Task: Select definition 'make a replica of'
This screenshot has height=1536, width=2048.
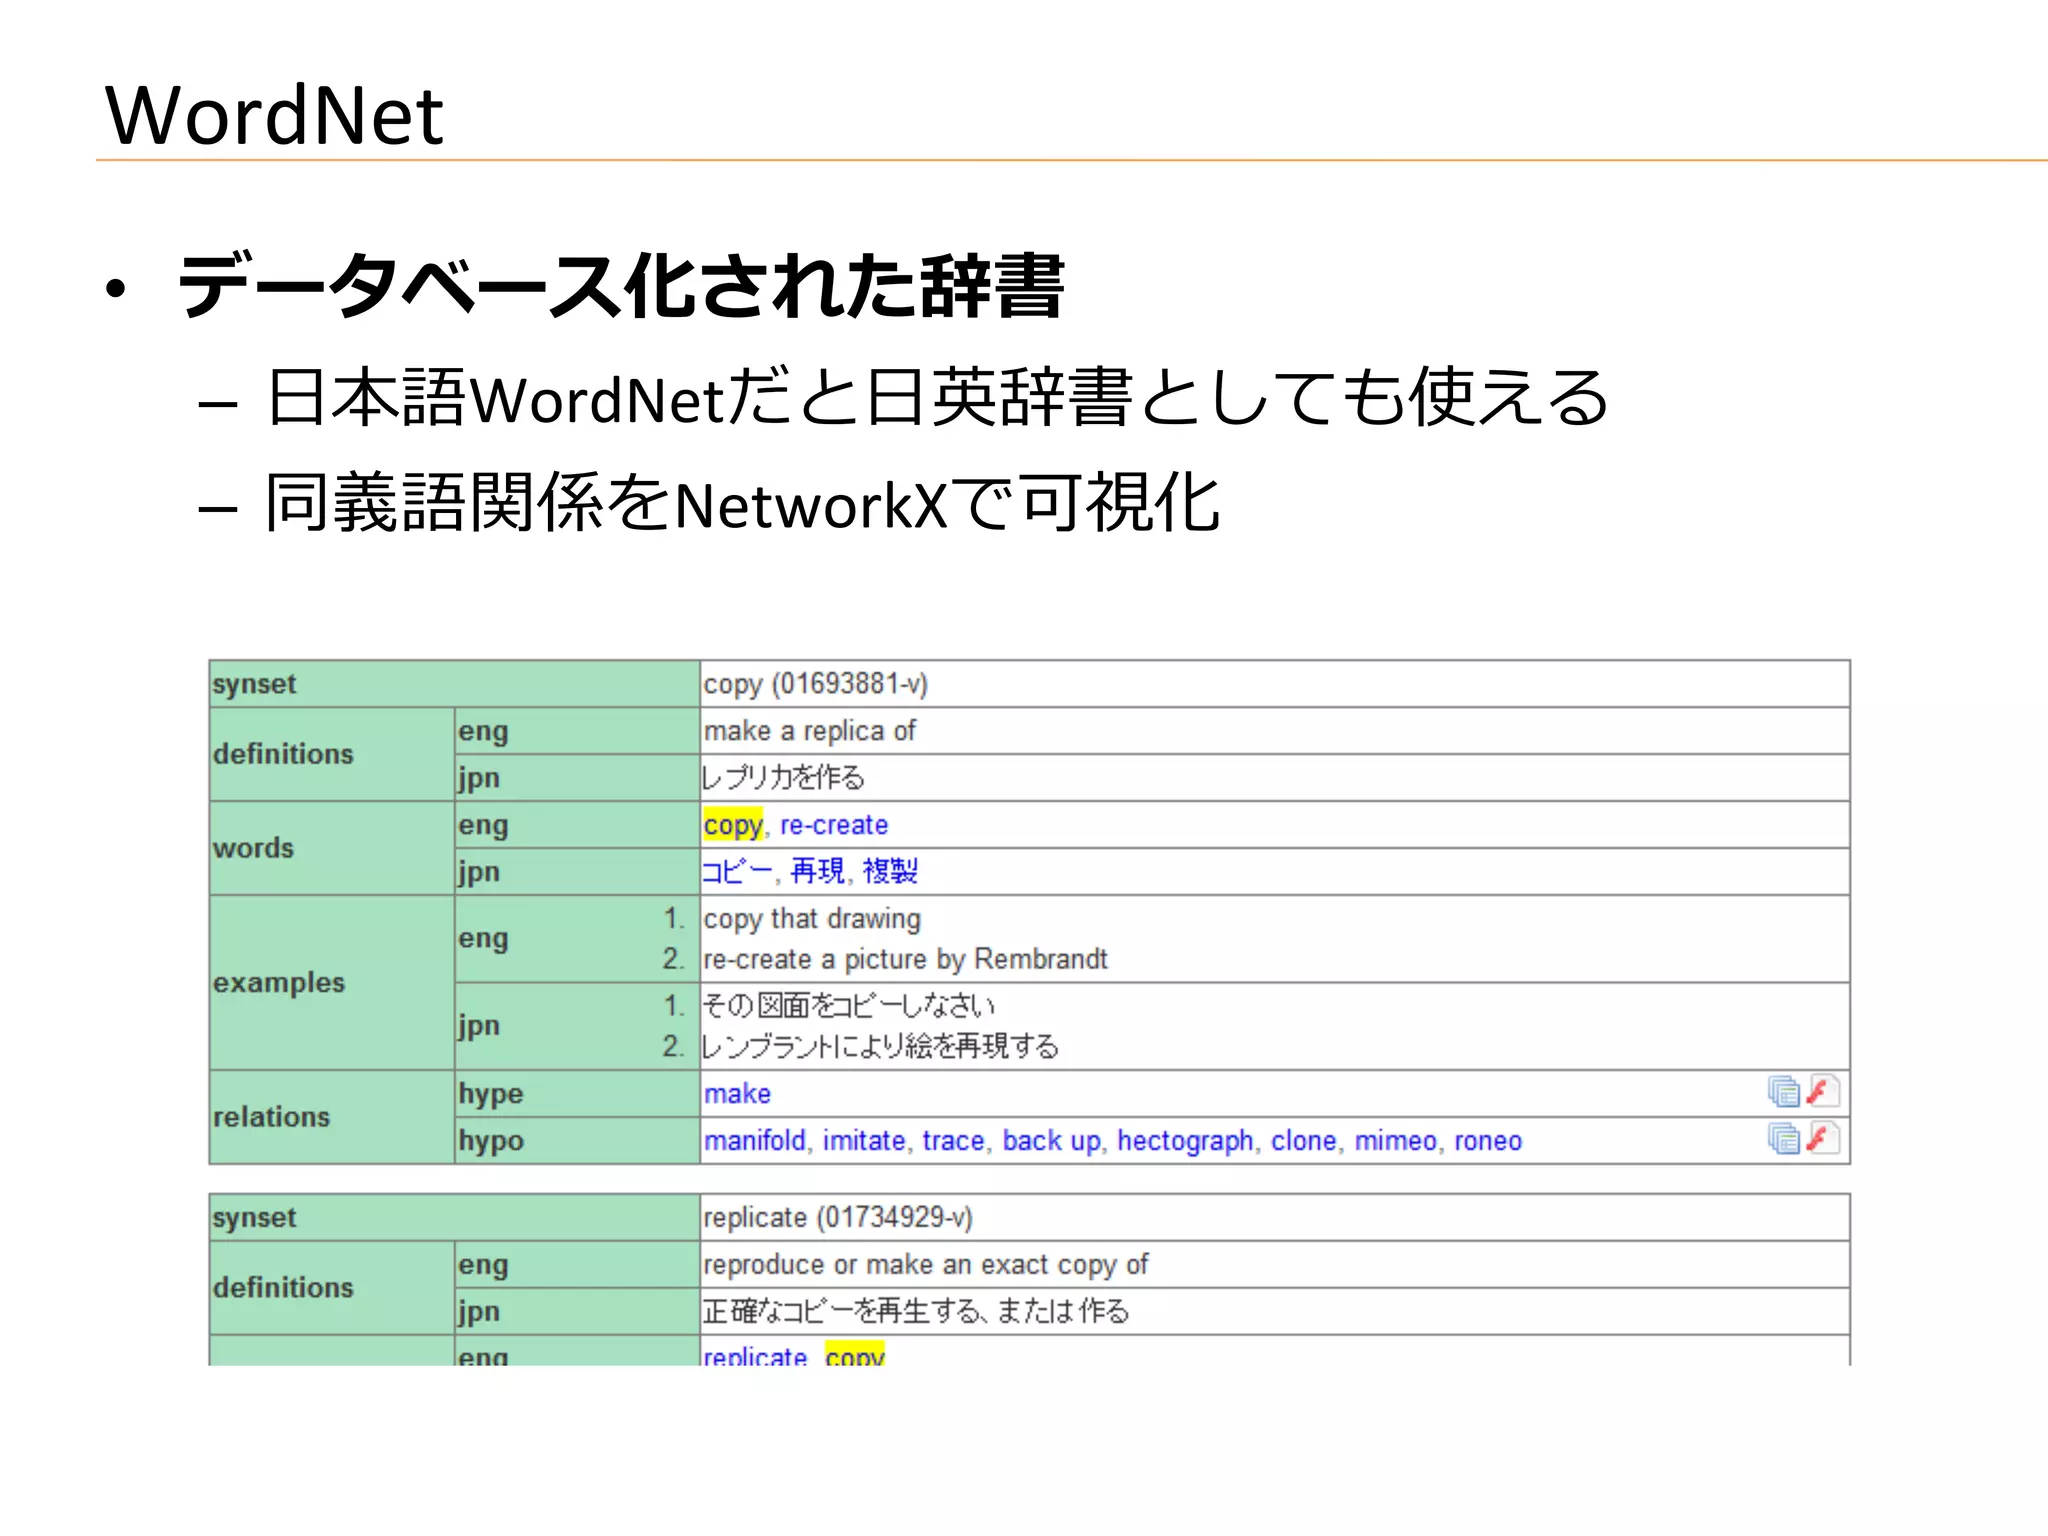Action: tap(809, 731)
